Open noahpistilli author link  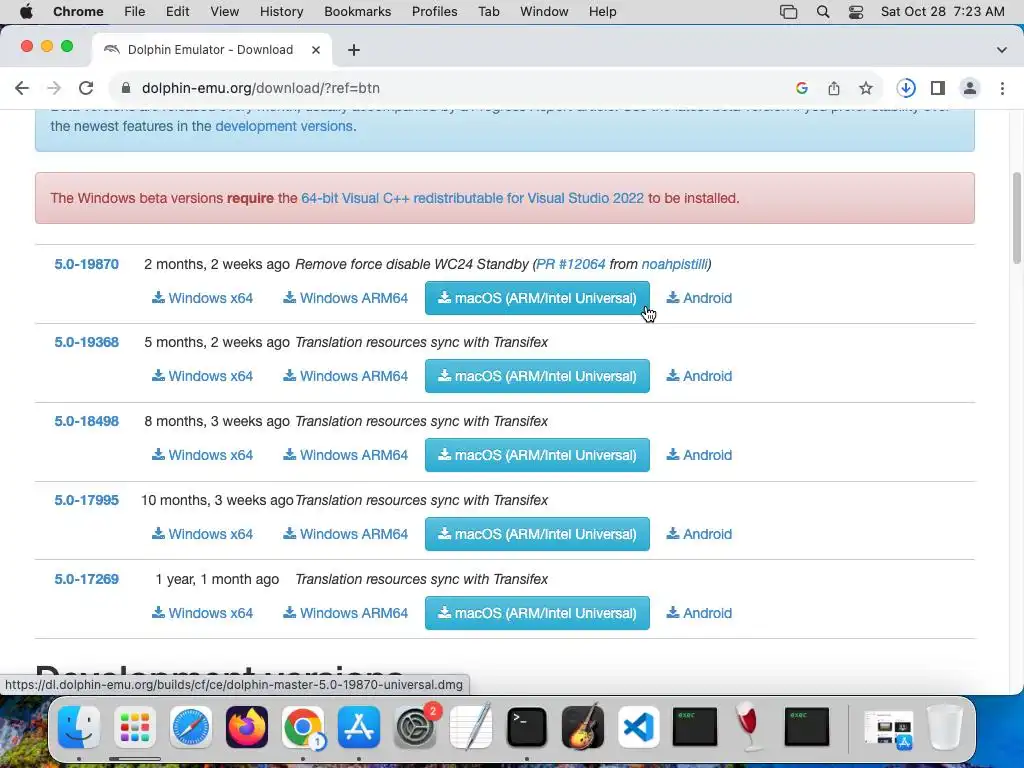pyautogui.click(x=674, y=264)
